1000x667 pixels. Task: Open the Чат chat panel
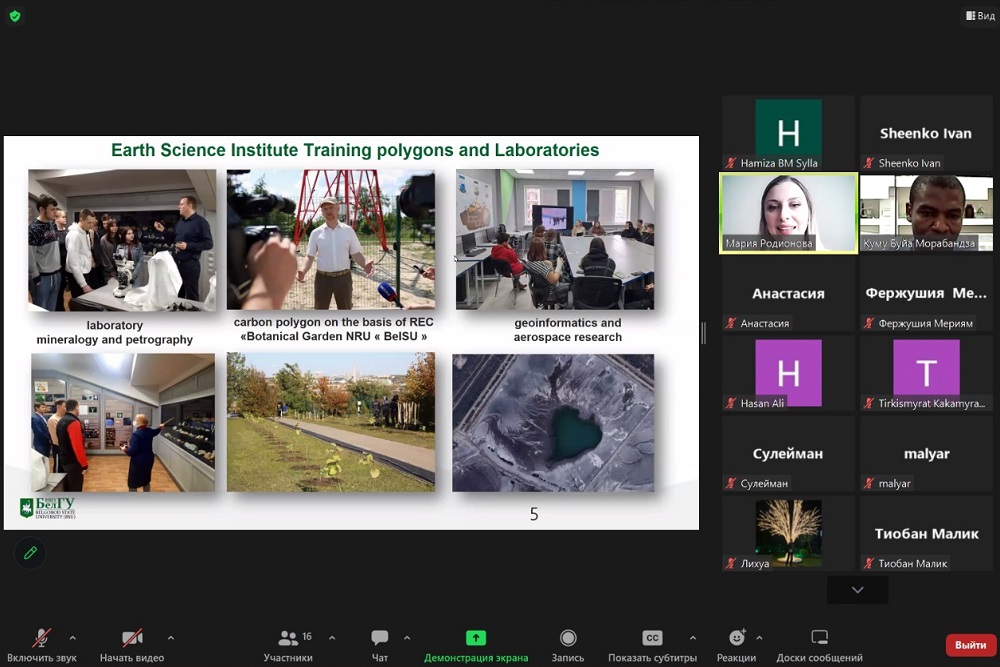click(380, 645)
